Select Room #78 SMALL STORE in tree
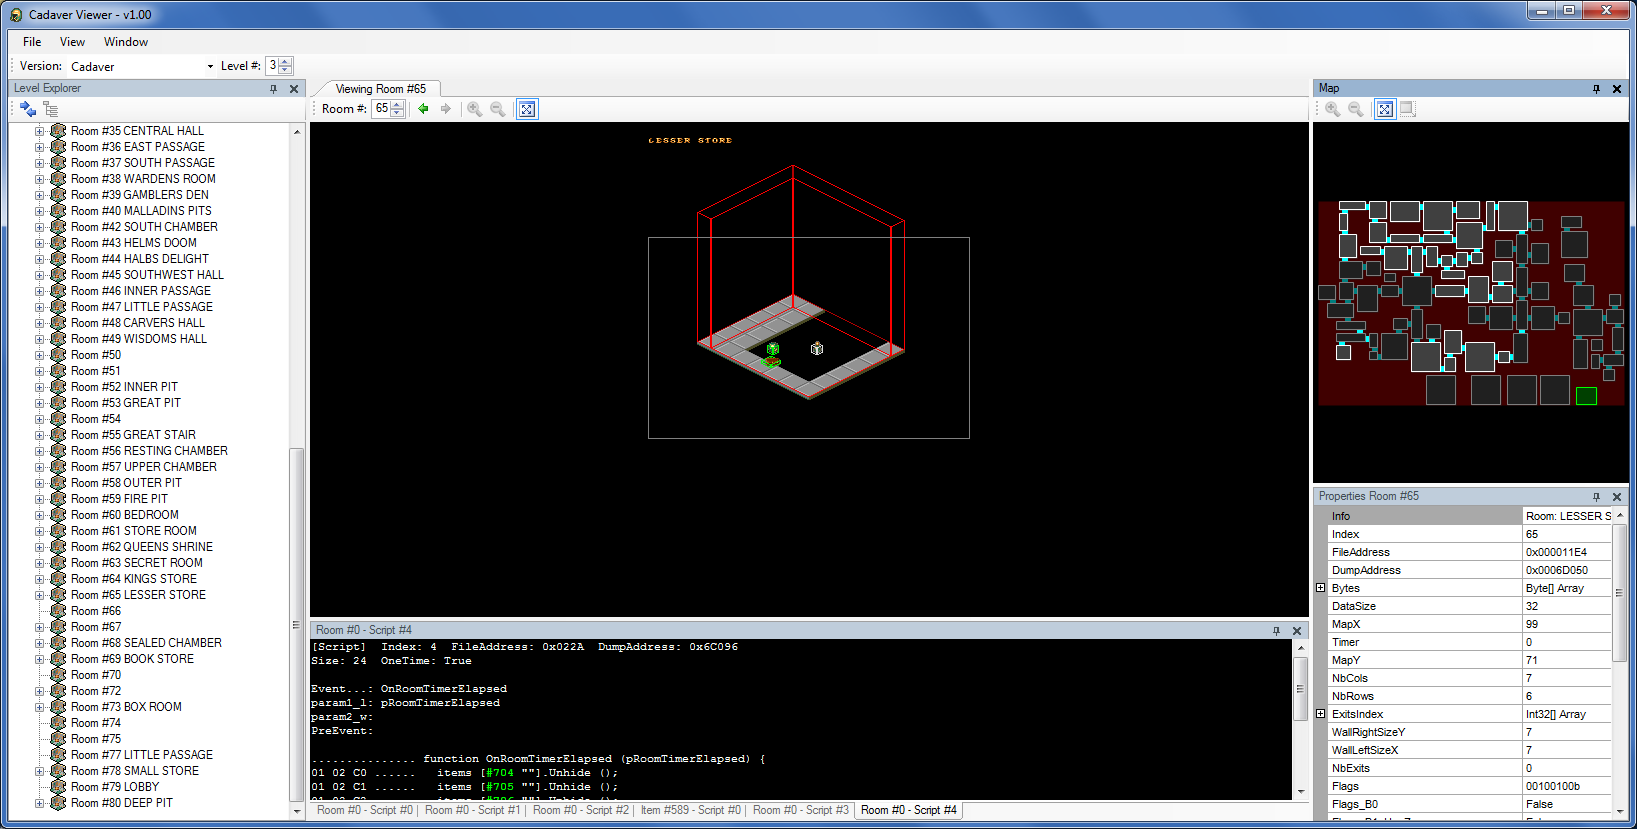The width and height of the screenshot is (1637, 829). [x=135, y=771]
